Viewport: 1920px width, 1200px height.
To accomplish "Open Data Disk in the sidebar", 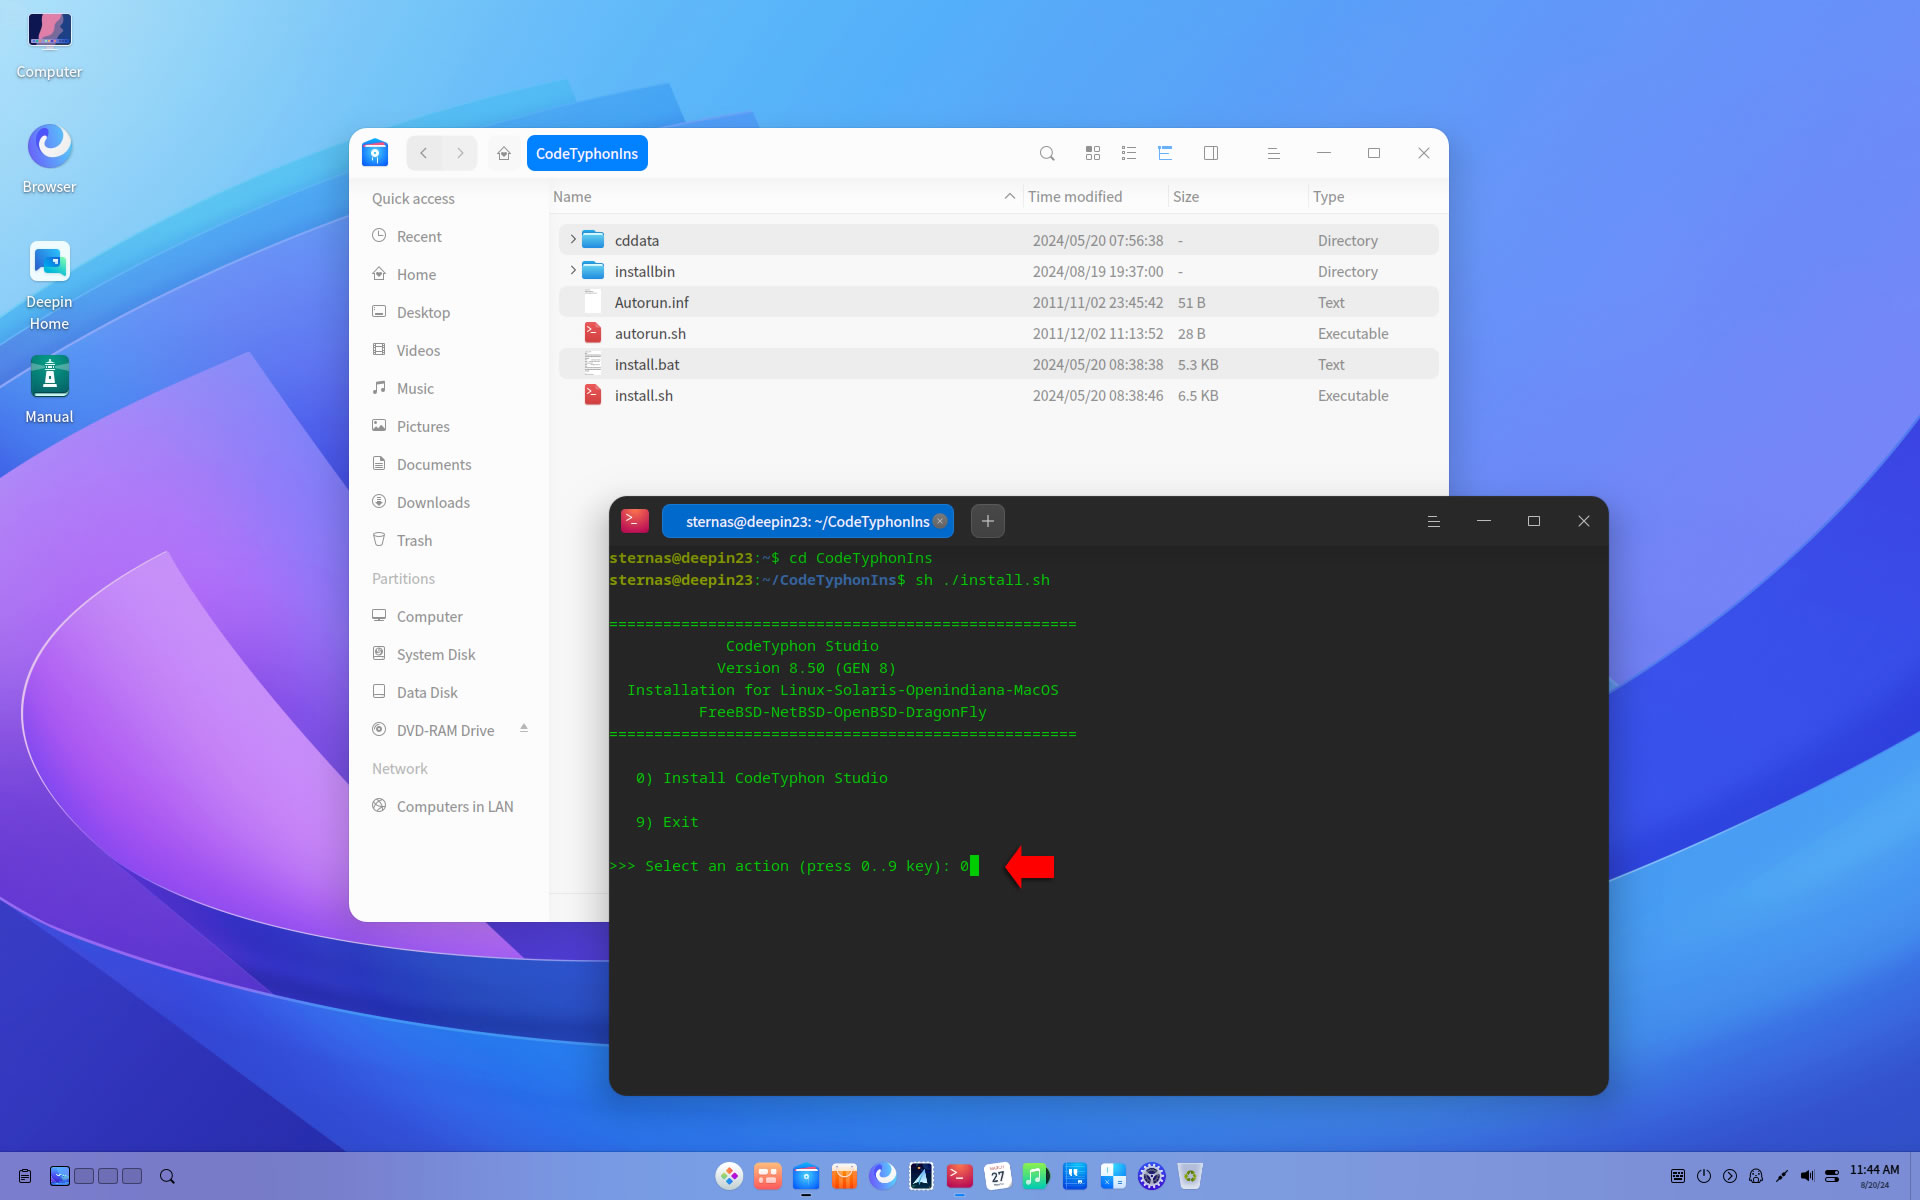I will [x=449, y=692].
